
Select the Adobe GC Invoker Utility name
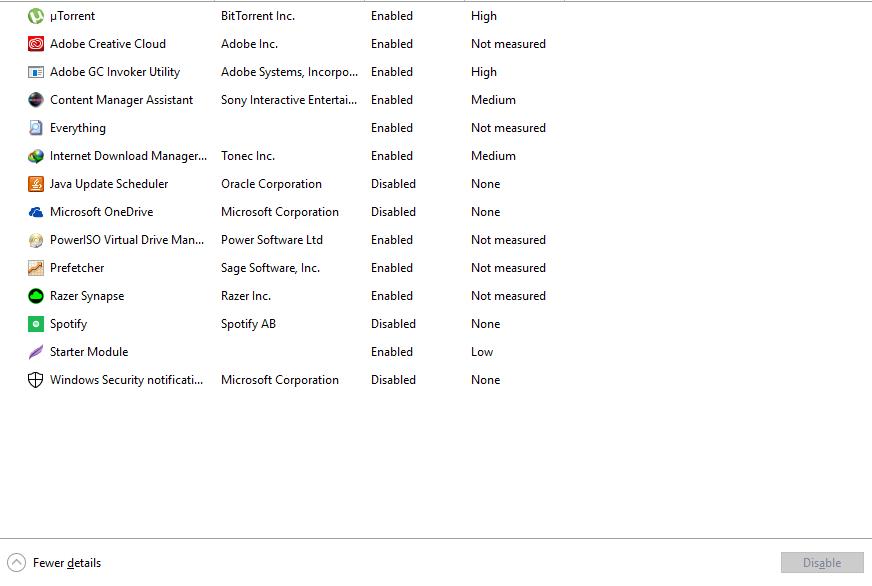[115, 72]
